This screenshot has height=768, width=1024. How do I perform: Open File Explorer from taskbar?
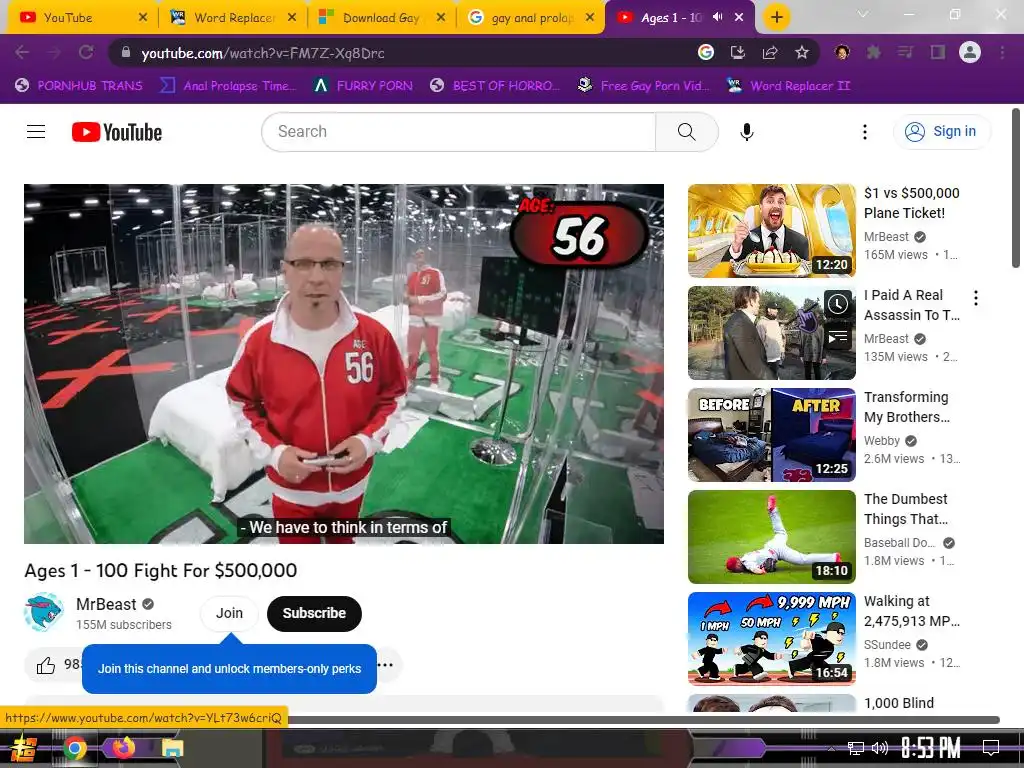[x=172, y=748]
